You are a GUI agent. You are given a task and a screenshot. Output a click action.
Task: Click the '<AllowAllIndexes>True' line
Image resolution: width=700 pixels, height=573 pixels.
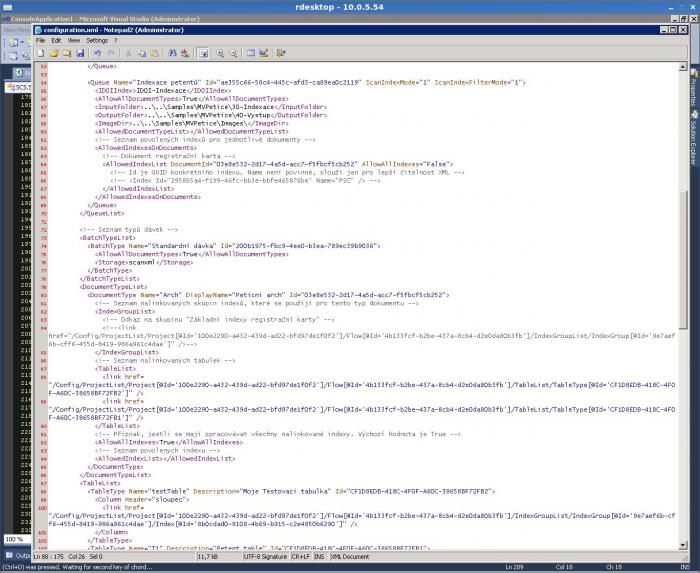[x=169, y=442]
